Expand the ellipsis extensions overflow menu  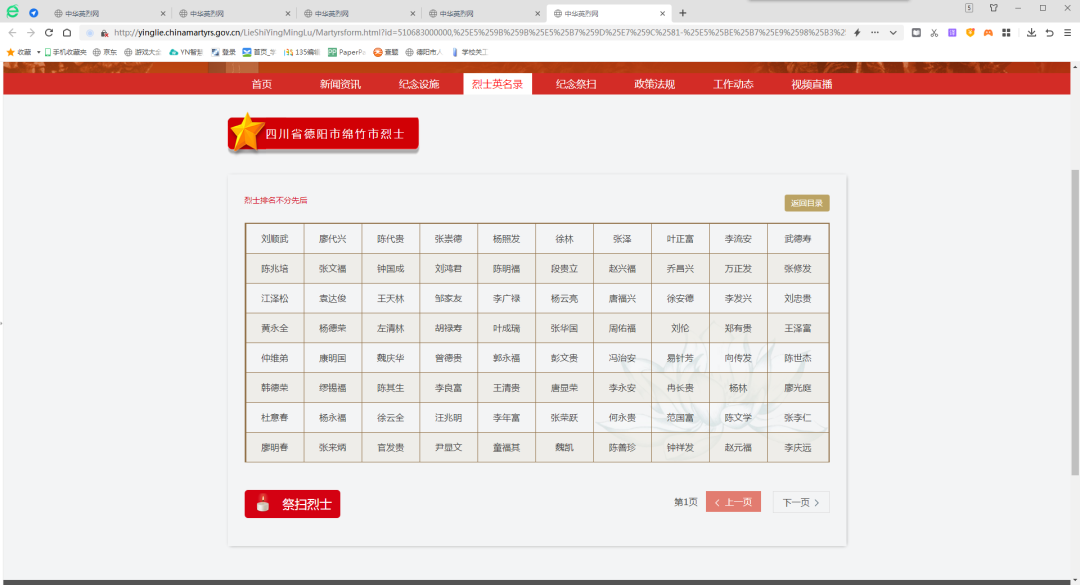pos(874,31)
